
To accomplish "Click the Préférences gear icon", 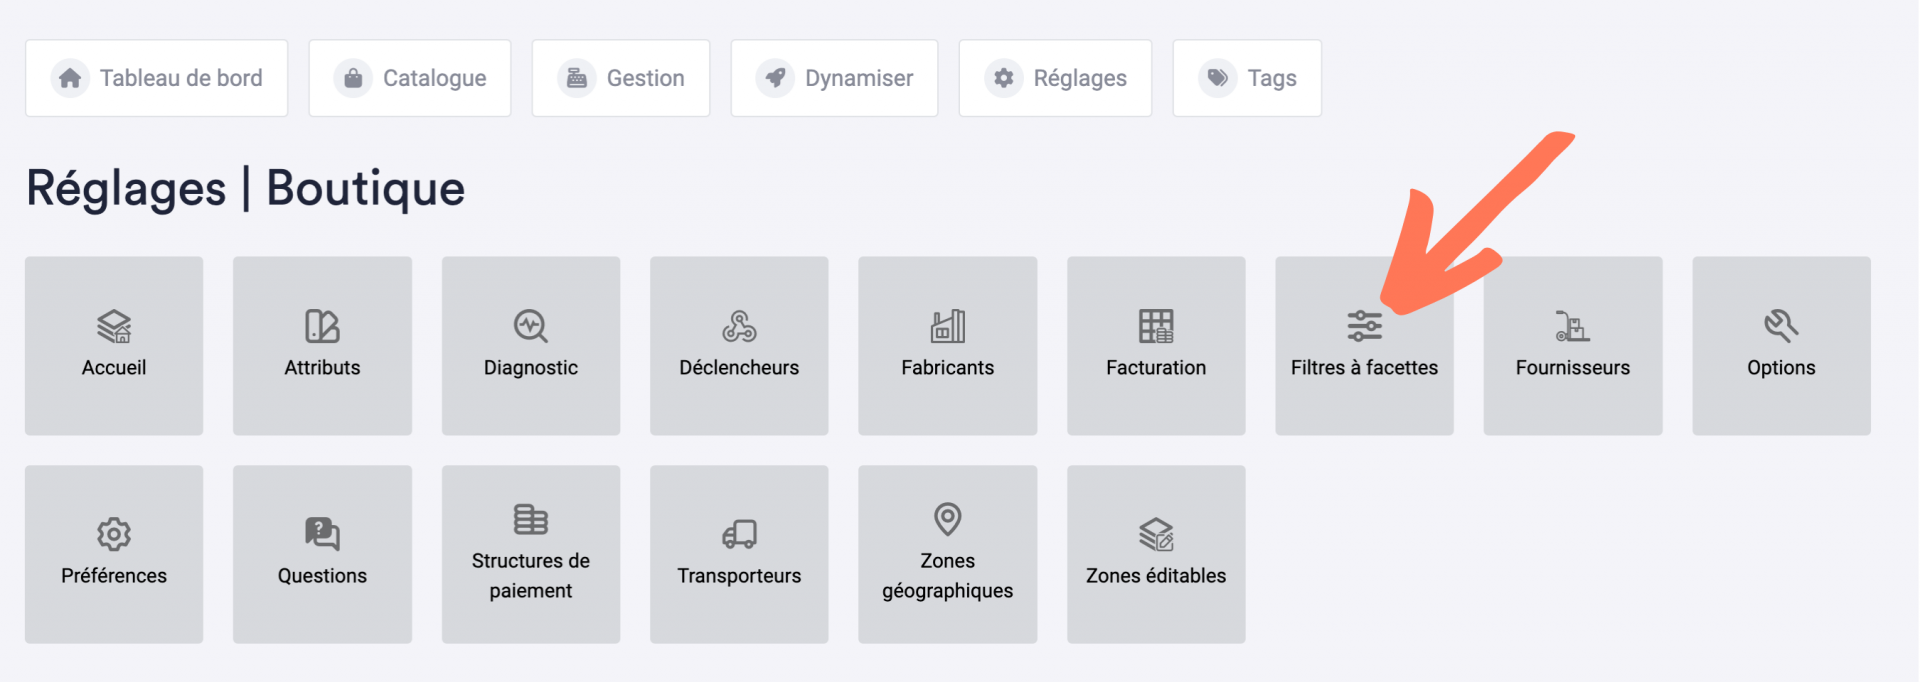I will click(x=114, y=534).
